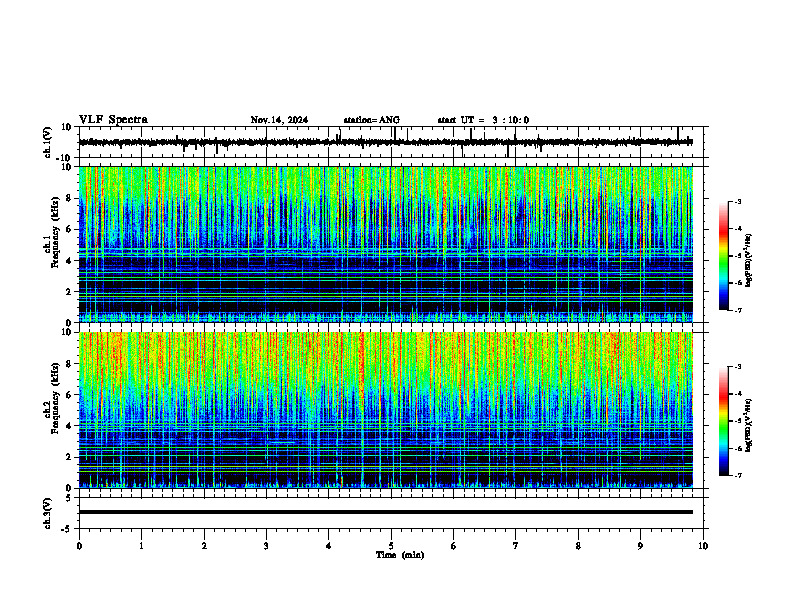Click the "-7" label on ch.2 colorbar
Image resolution: width=792 pixels, height=612 pixels.
[738, 475]
